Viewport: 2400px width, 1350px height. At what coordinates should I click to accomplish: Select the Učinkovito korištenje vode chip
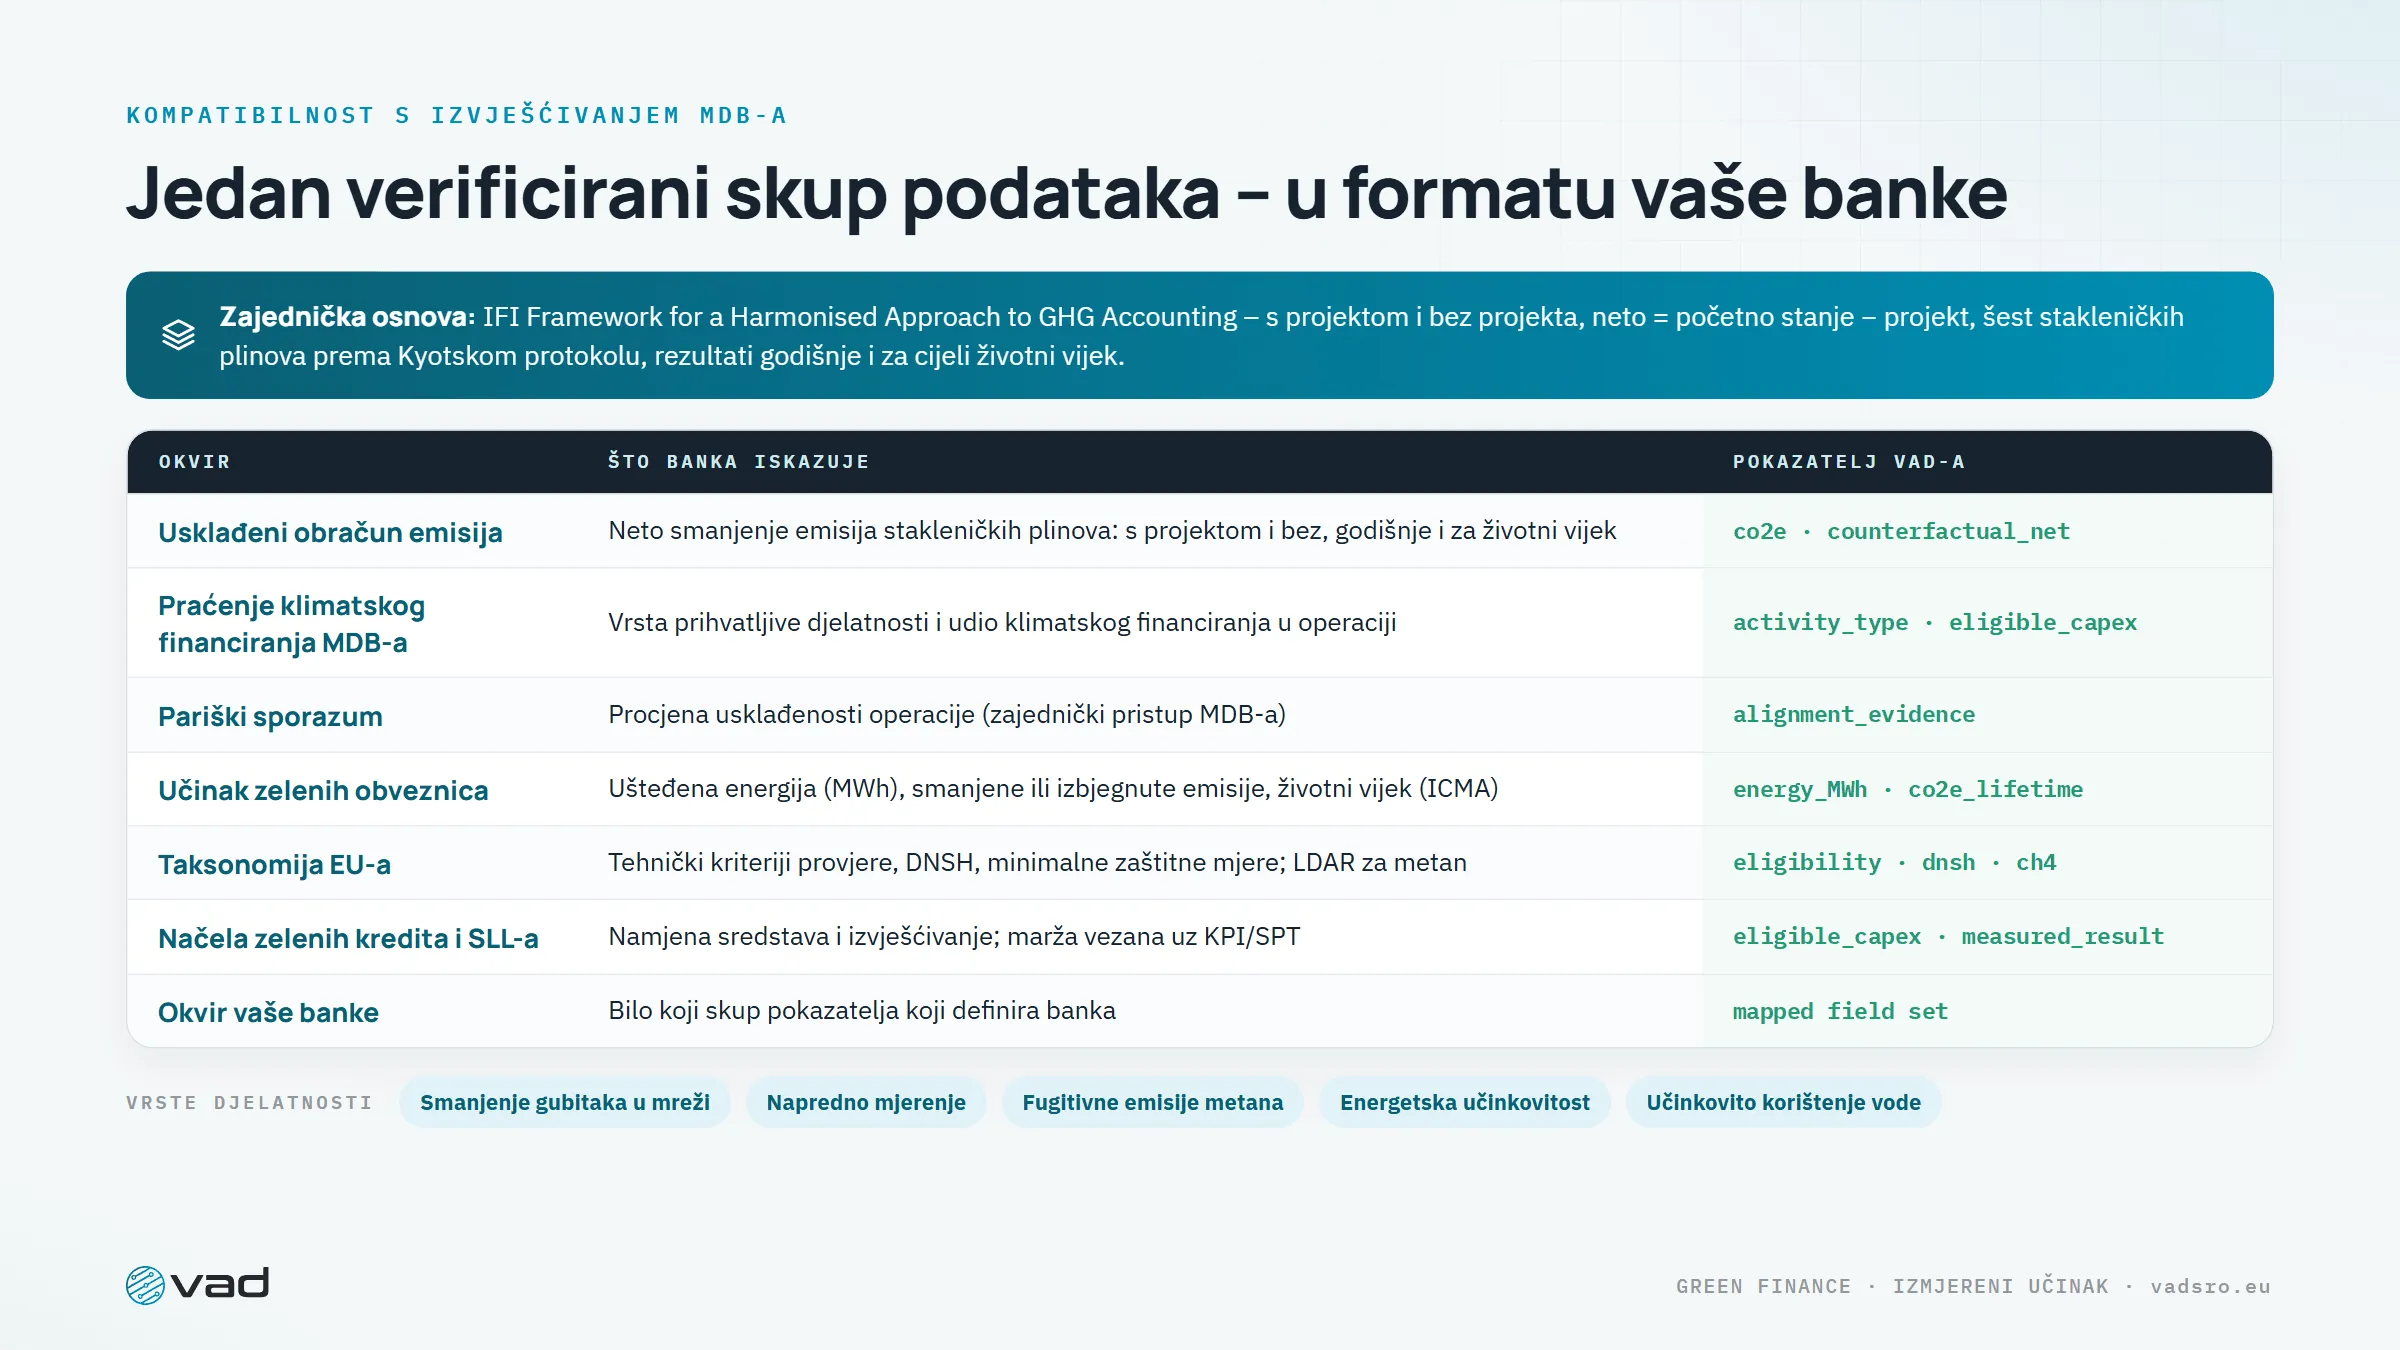(x=1784, y=1102)
